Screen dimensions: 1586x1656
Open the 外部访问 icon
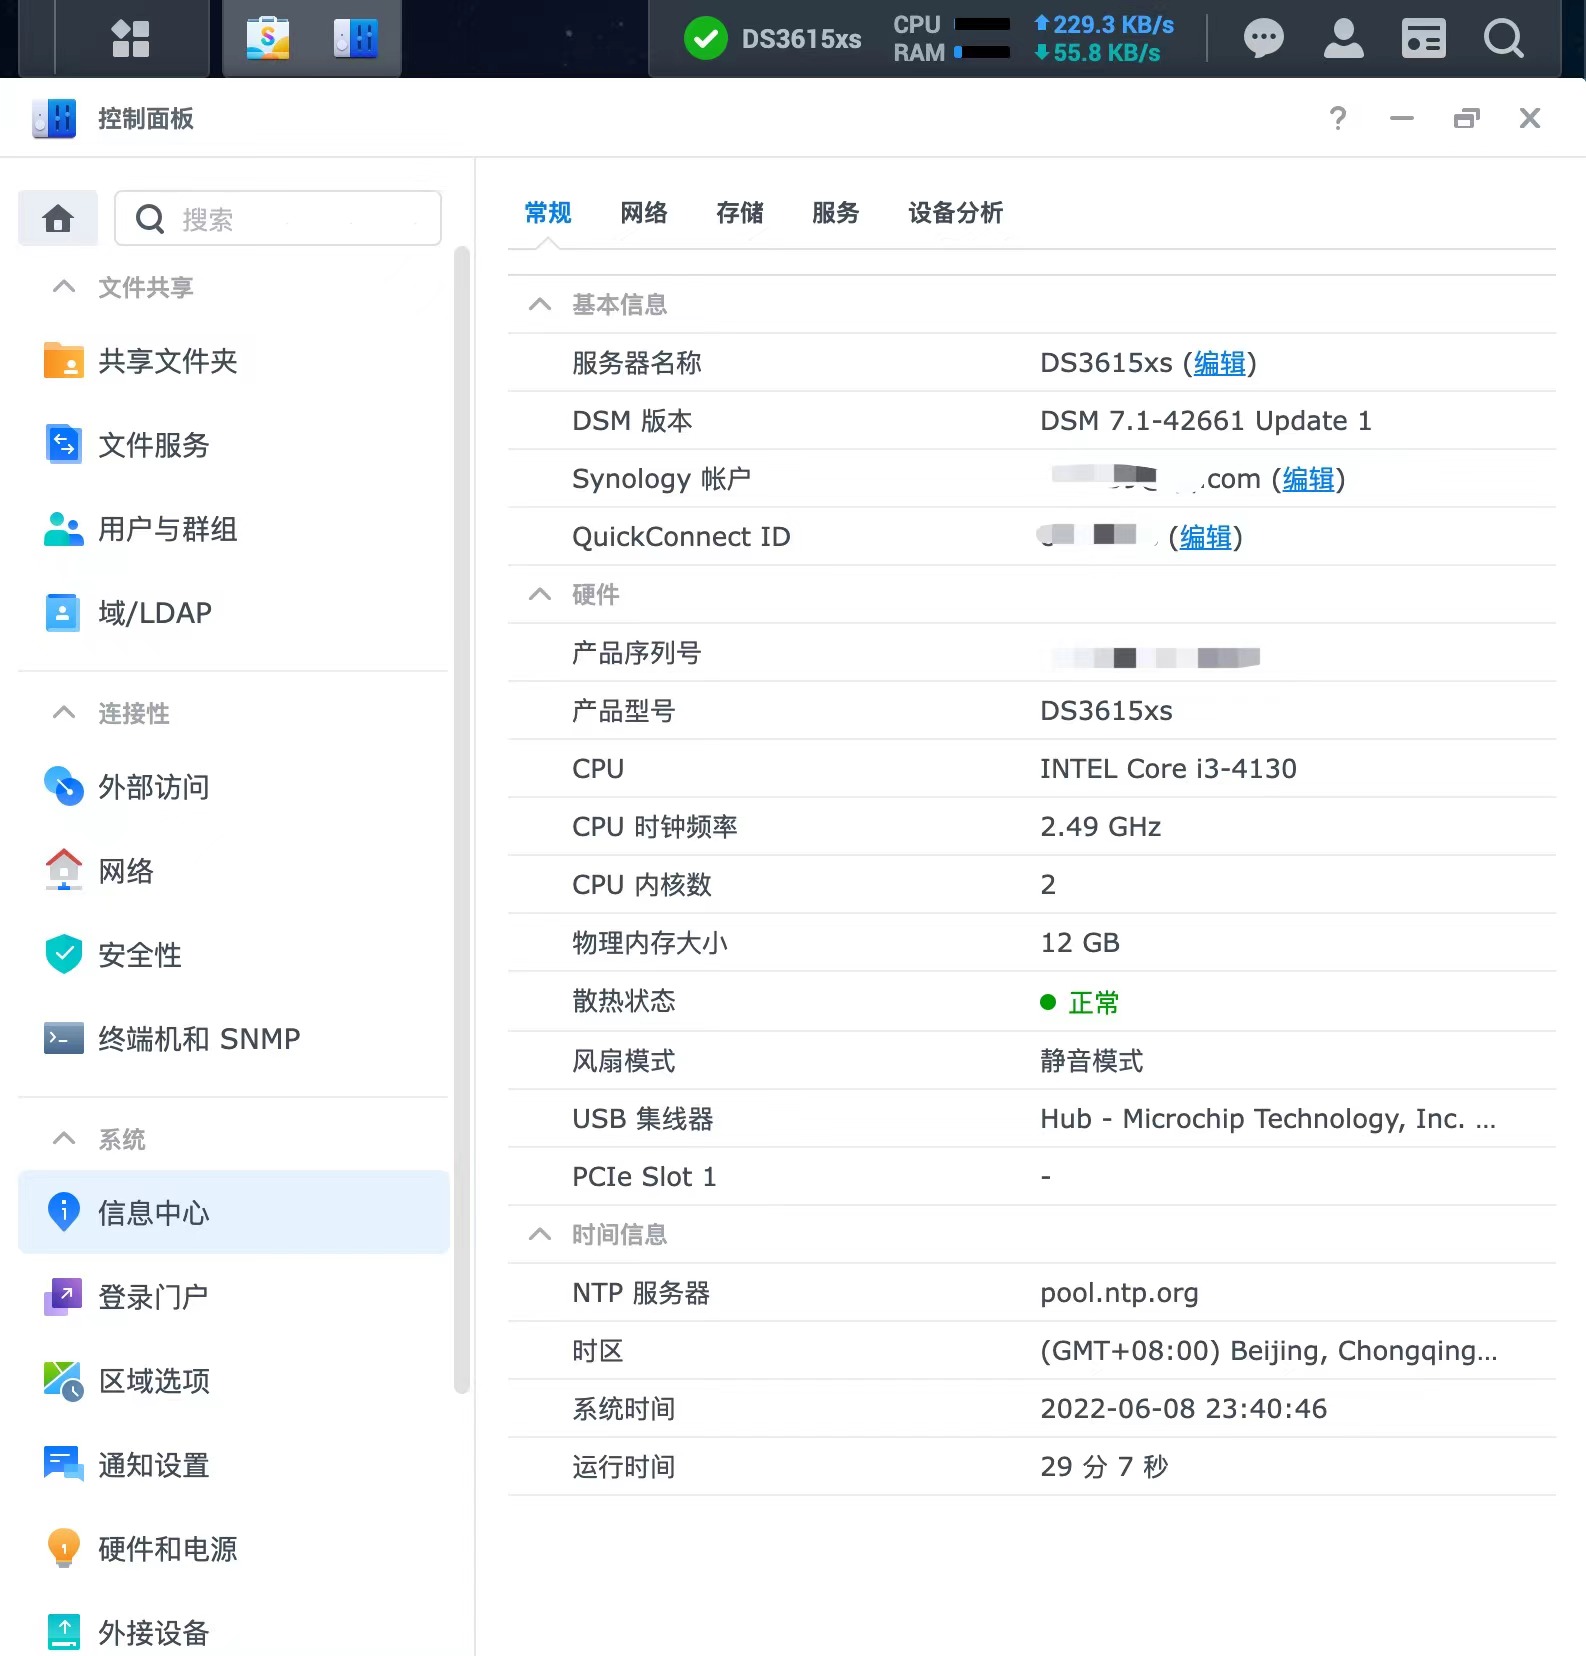click(64, 787)
